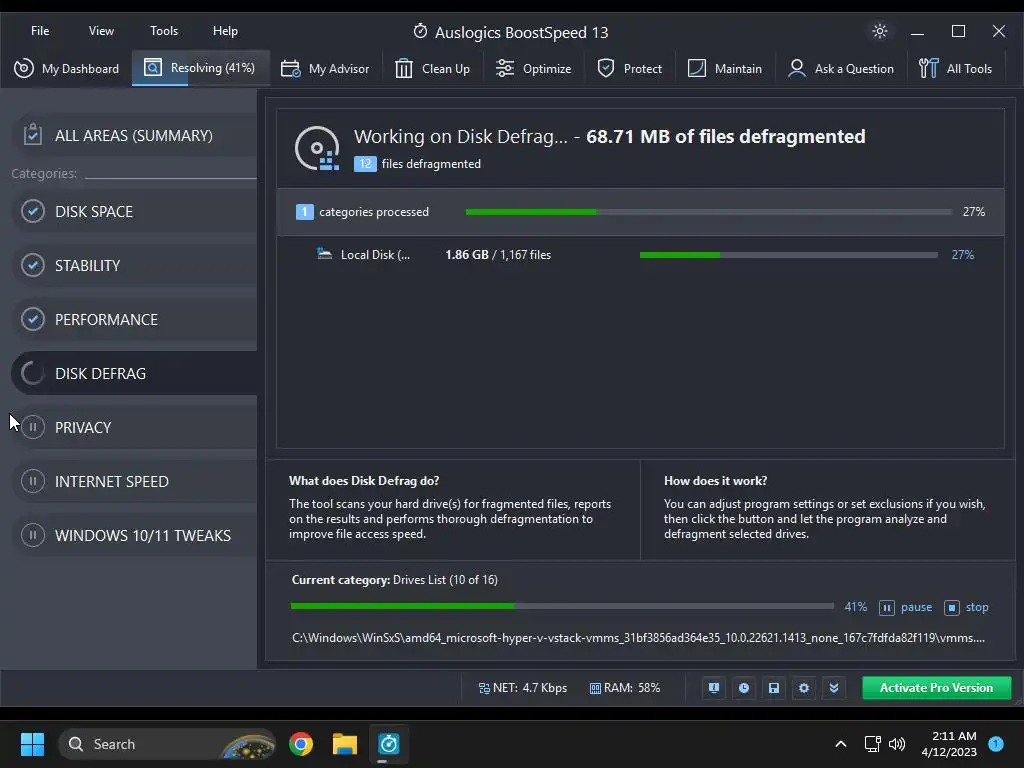Click the 12 files defragmented badge
Screen dimensions: 1024x768
(365, 164)
